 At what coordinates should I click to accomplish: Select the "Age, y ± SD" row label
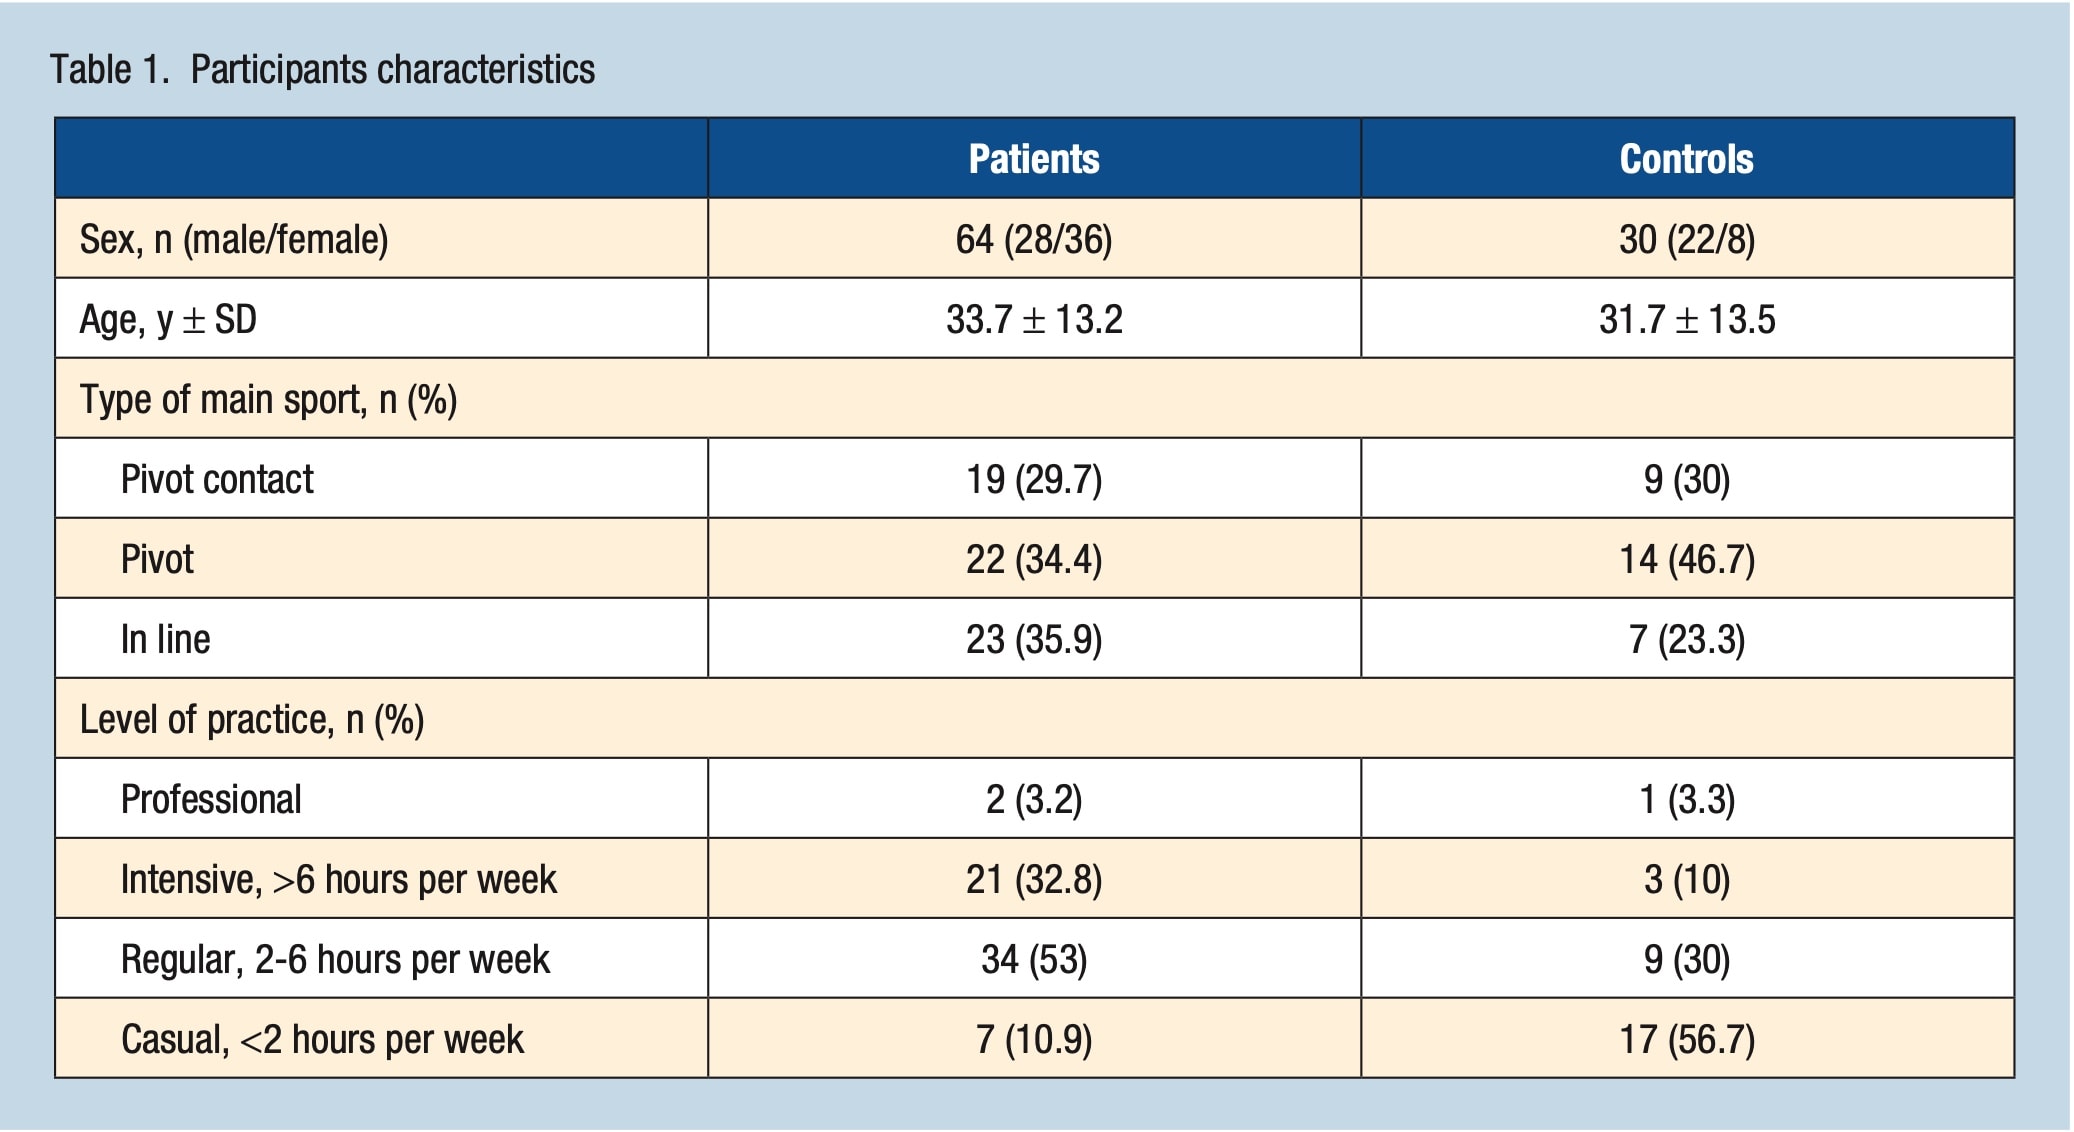(168, 320)
